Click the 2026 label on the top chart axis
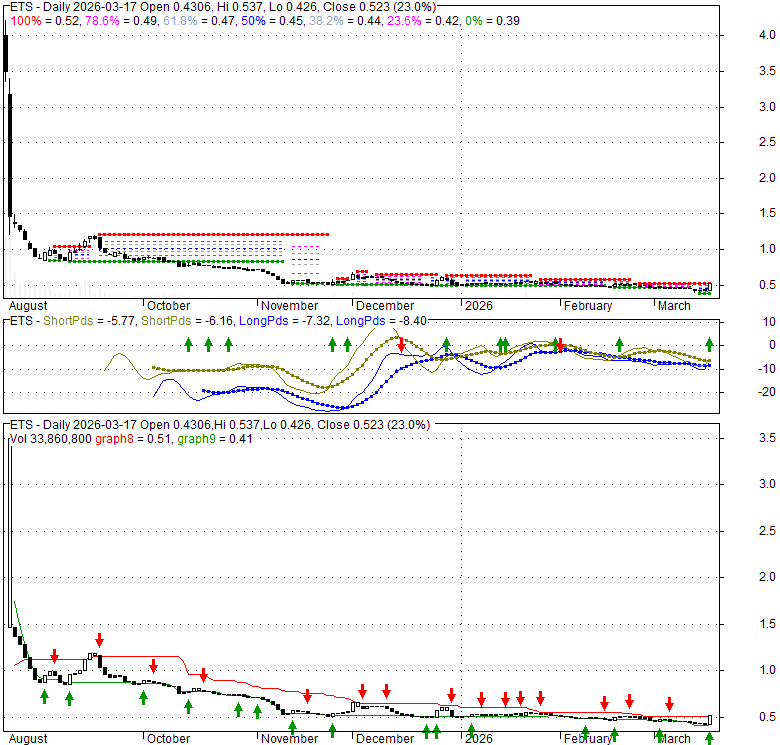This screenshot has height=745, width=780. (478, 306)
